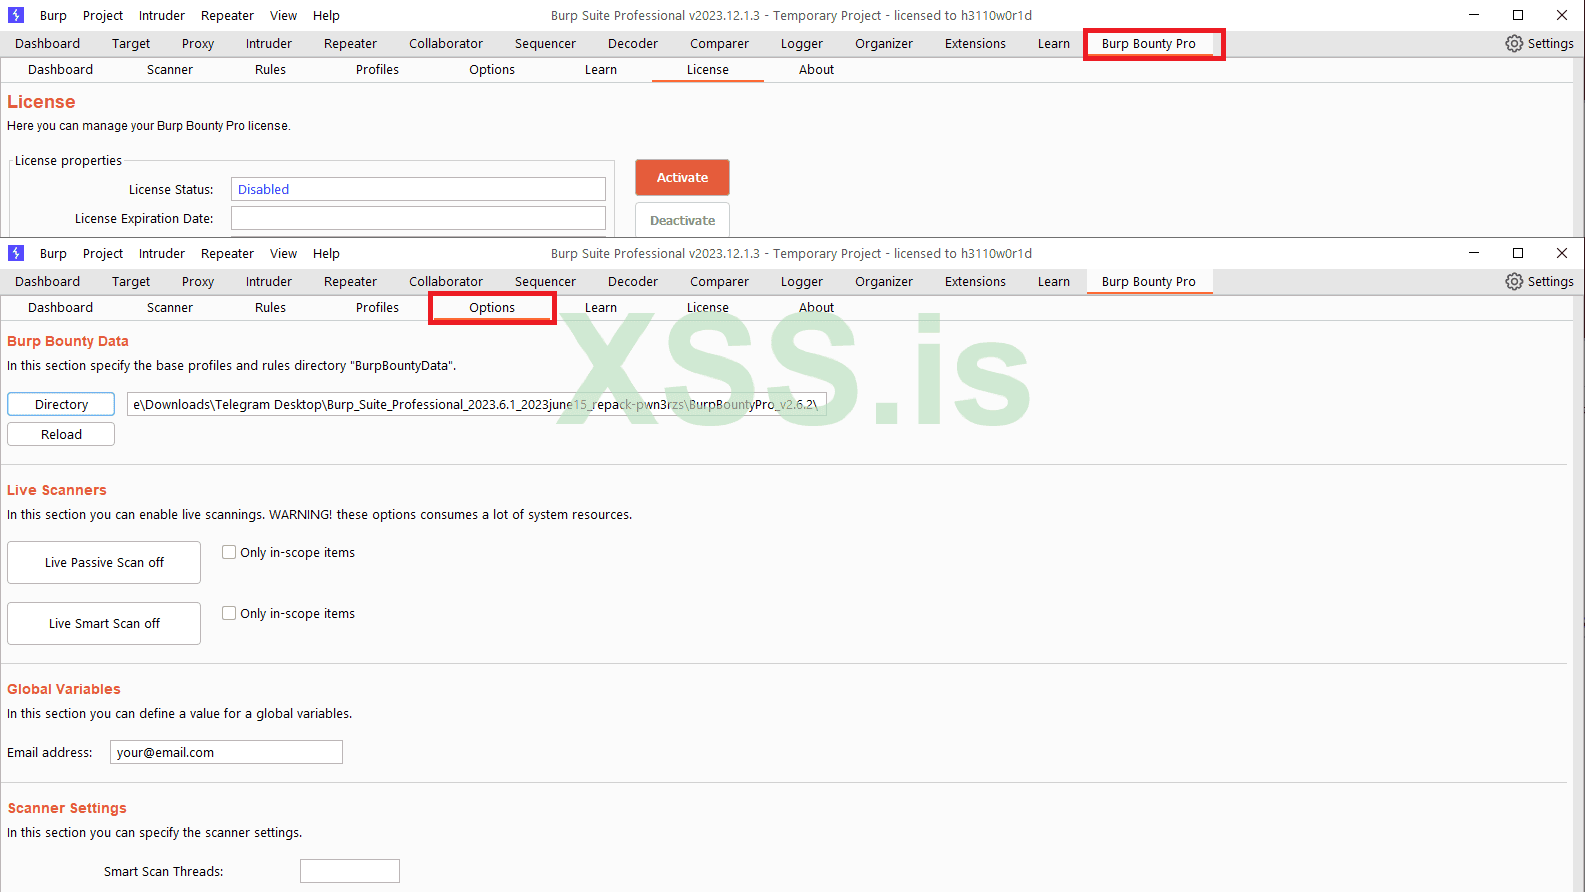Screen dimensions: 1585x892
Task: Open the Profiles sub-tab in the Options window
Action: tap(377, 307)
